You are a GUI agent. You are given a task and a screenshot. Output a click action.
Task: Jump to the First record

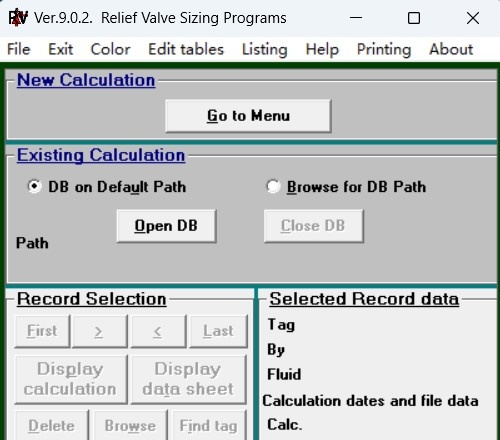click(x=42, y=331)
